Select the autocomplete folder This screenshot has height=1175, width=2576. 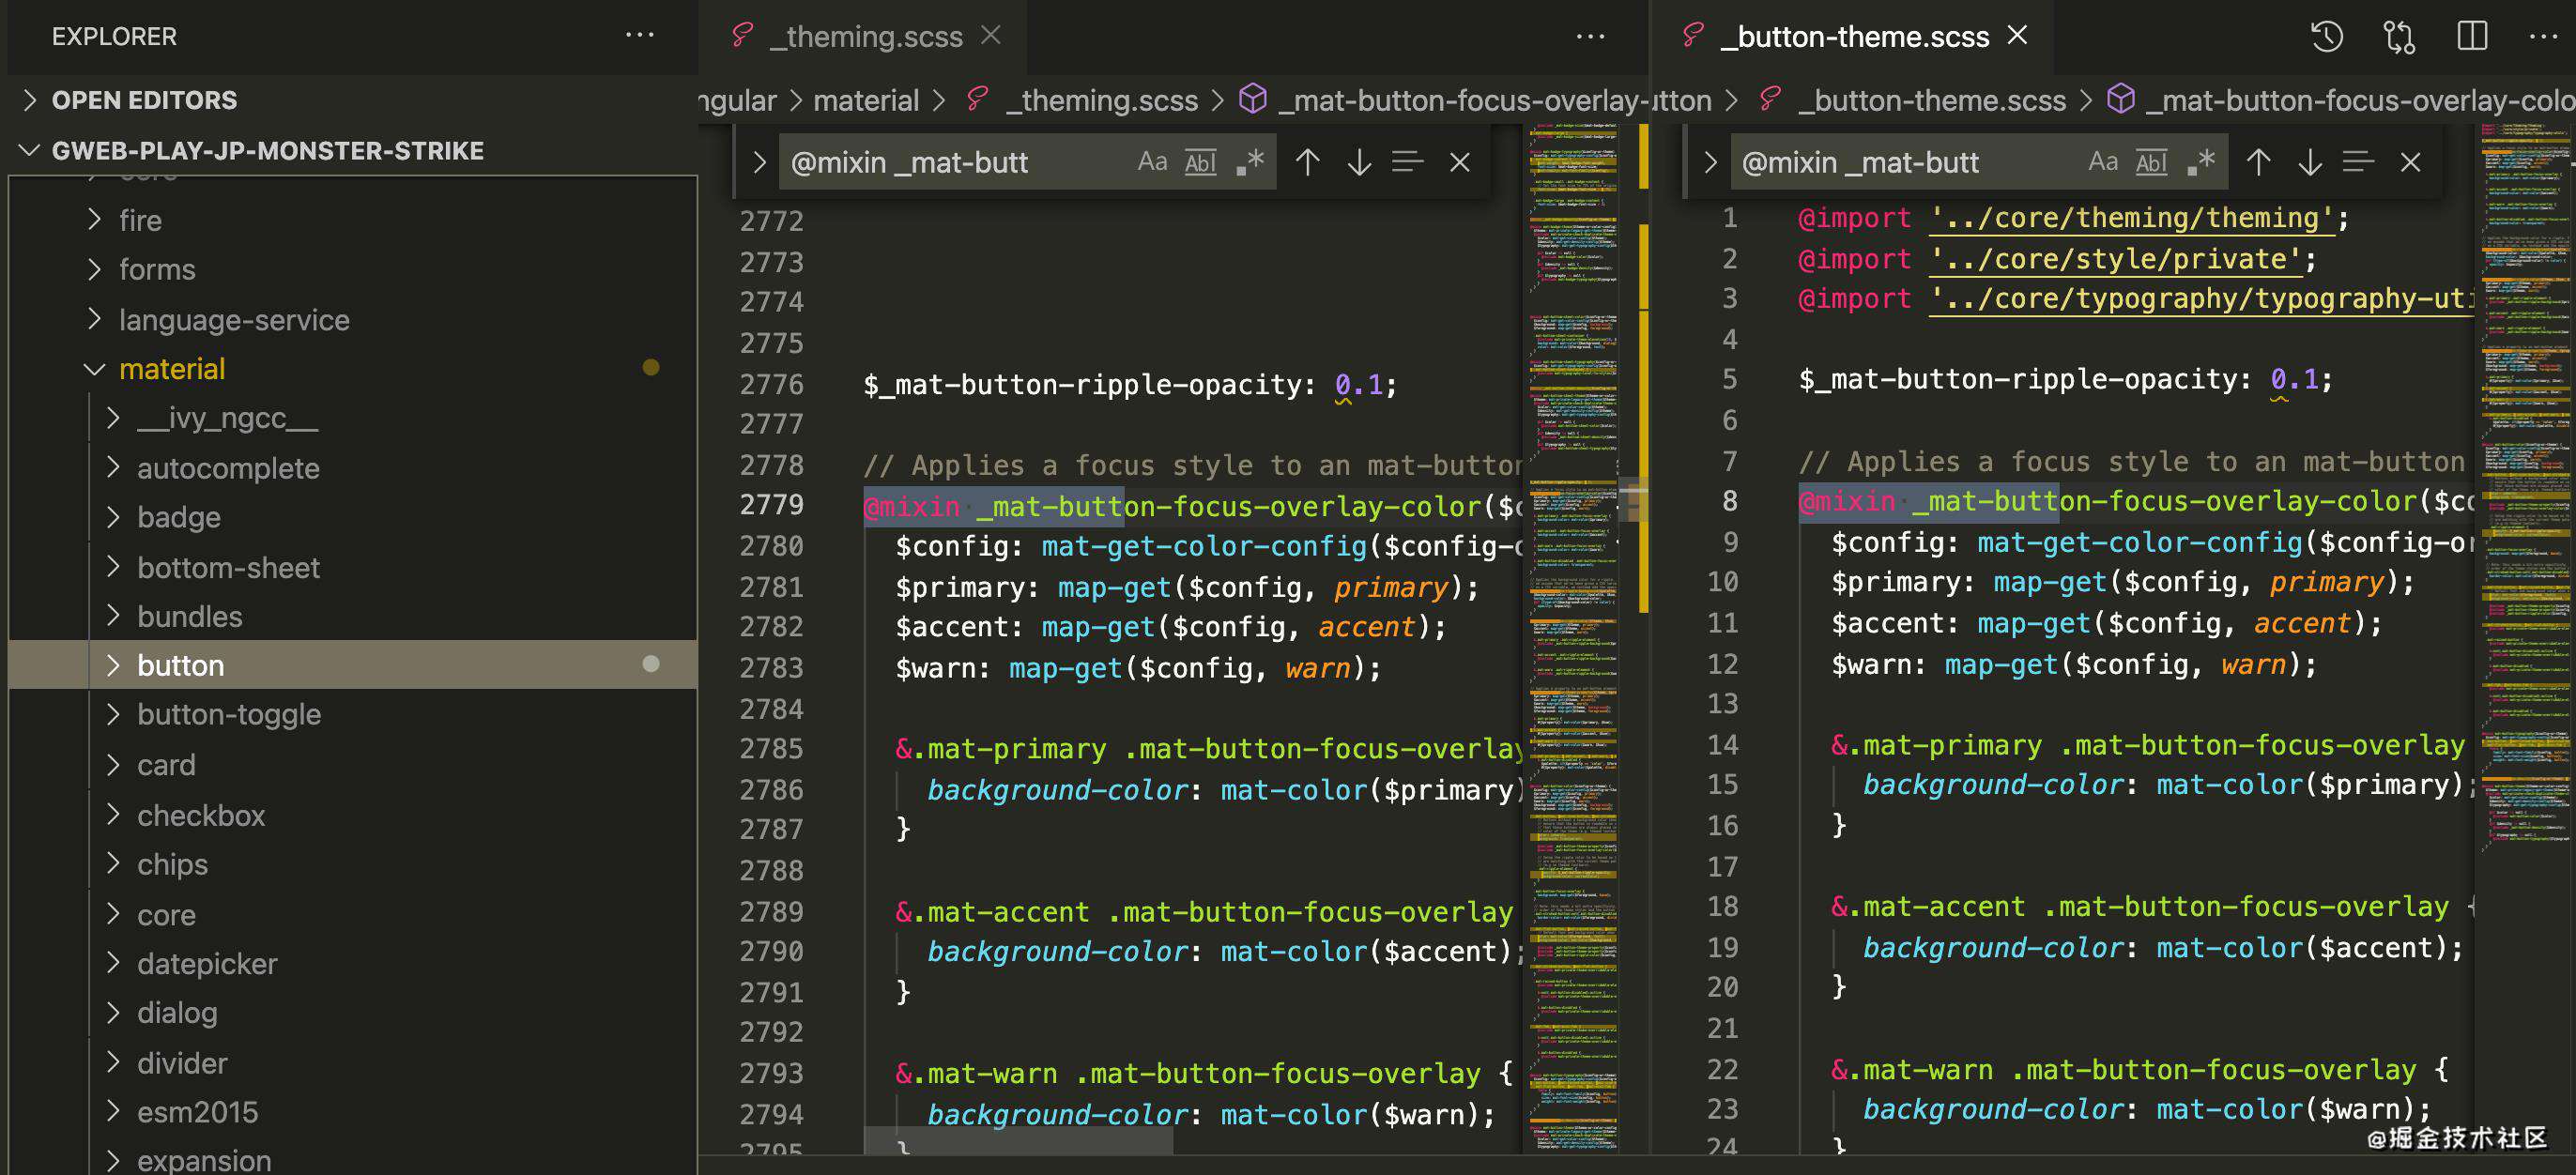(228, 468)
